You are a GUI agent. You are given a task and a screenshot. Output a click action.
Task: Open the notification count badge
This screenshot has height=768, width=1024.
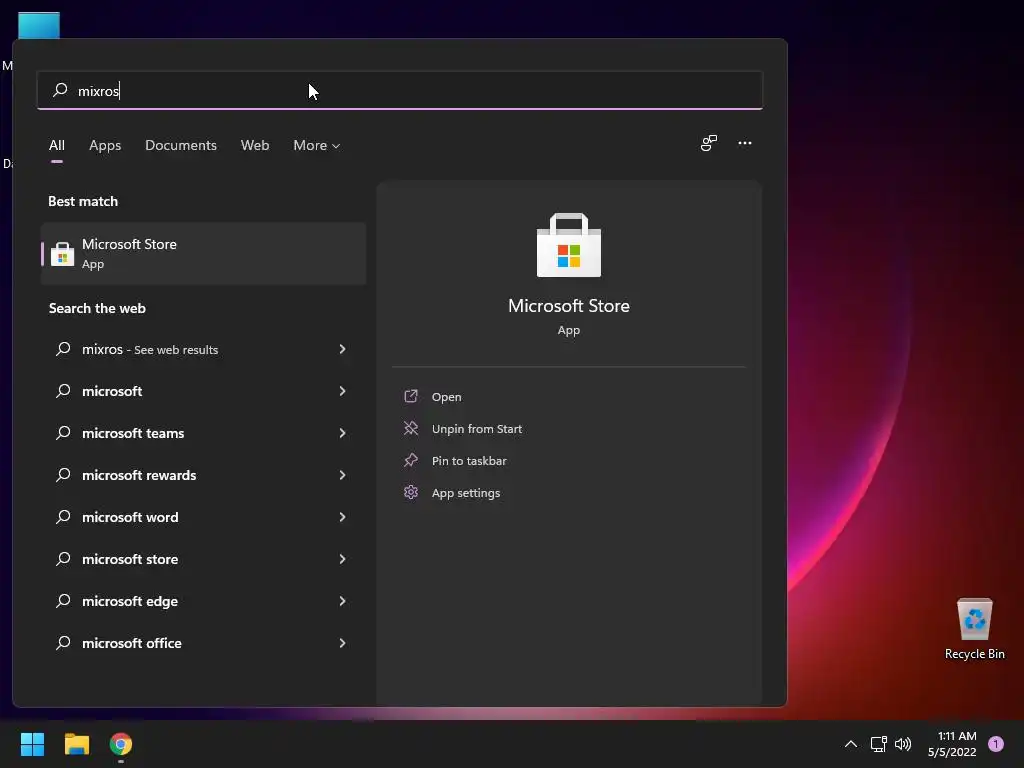pos(995,744)
